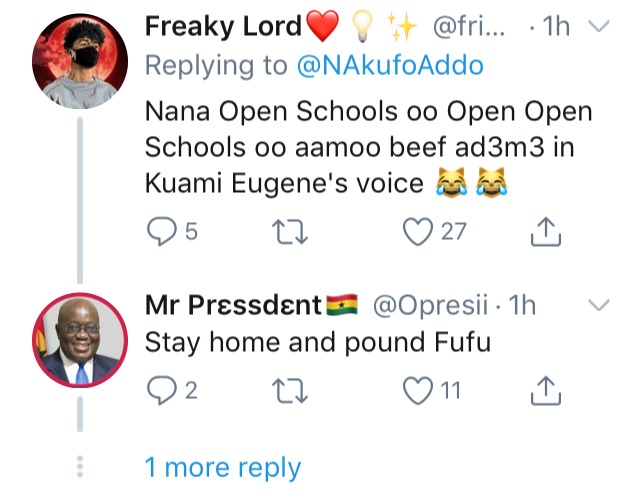Reply to Mr Prɛssdɛnt's tweet

tap(161, 389)
